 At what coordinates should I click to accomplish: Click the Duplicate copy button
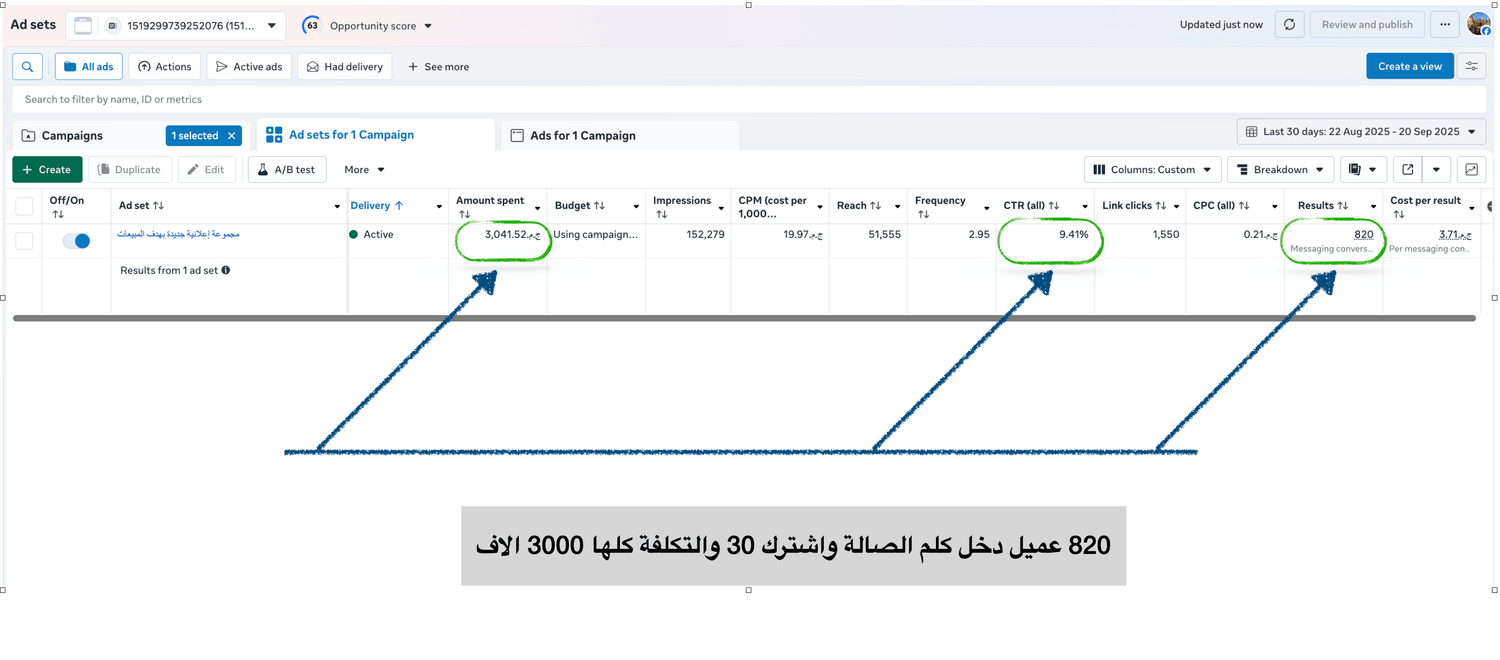(x=130, y=170)
